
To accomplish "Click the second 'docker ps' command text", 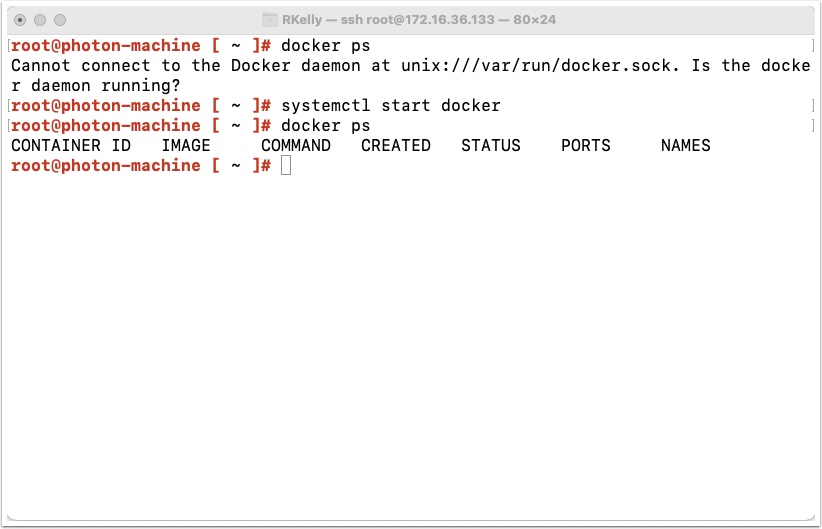I will 326,126.
